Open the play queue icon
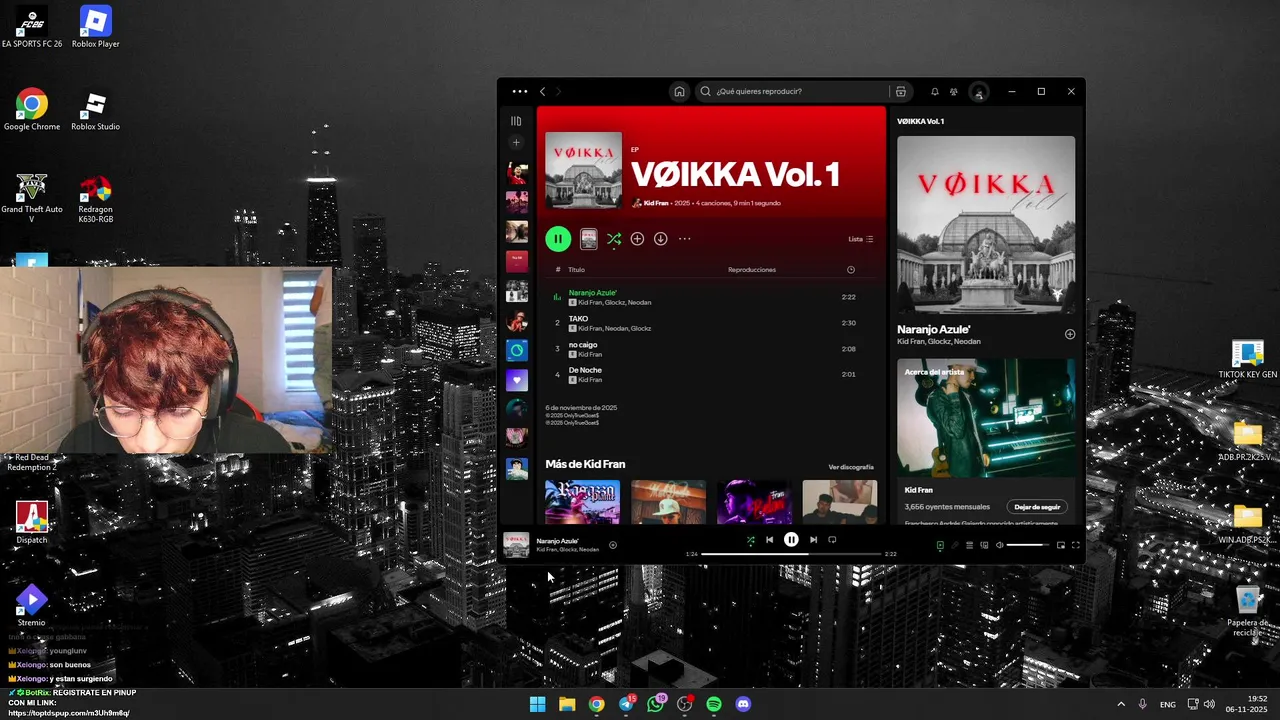 pyautogui.click(x=969, y=545)
